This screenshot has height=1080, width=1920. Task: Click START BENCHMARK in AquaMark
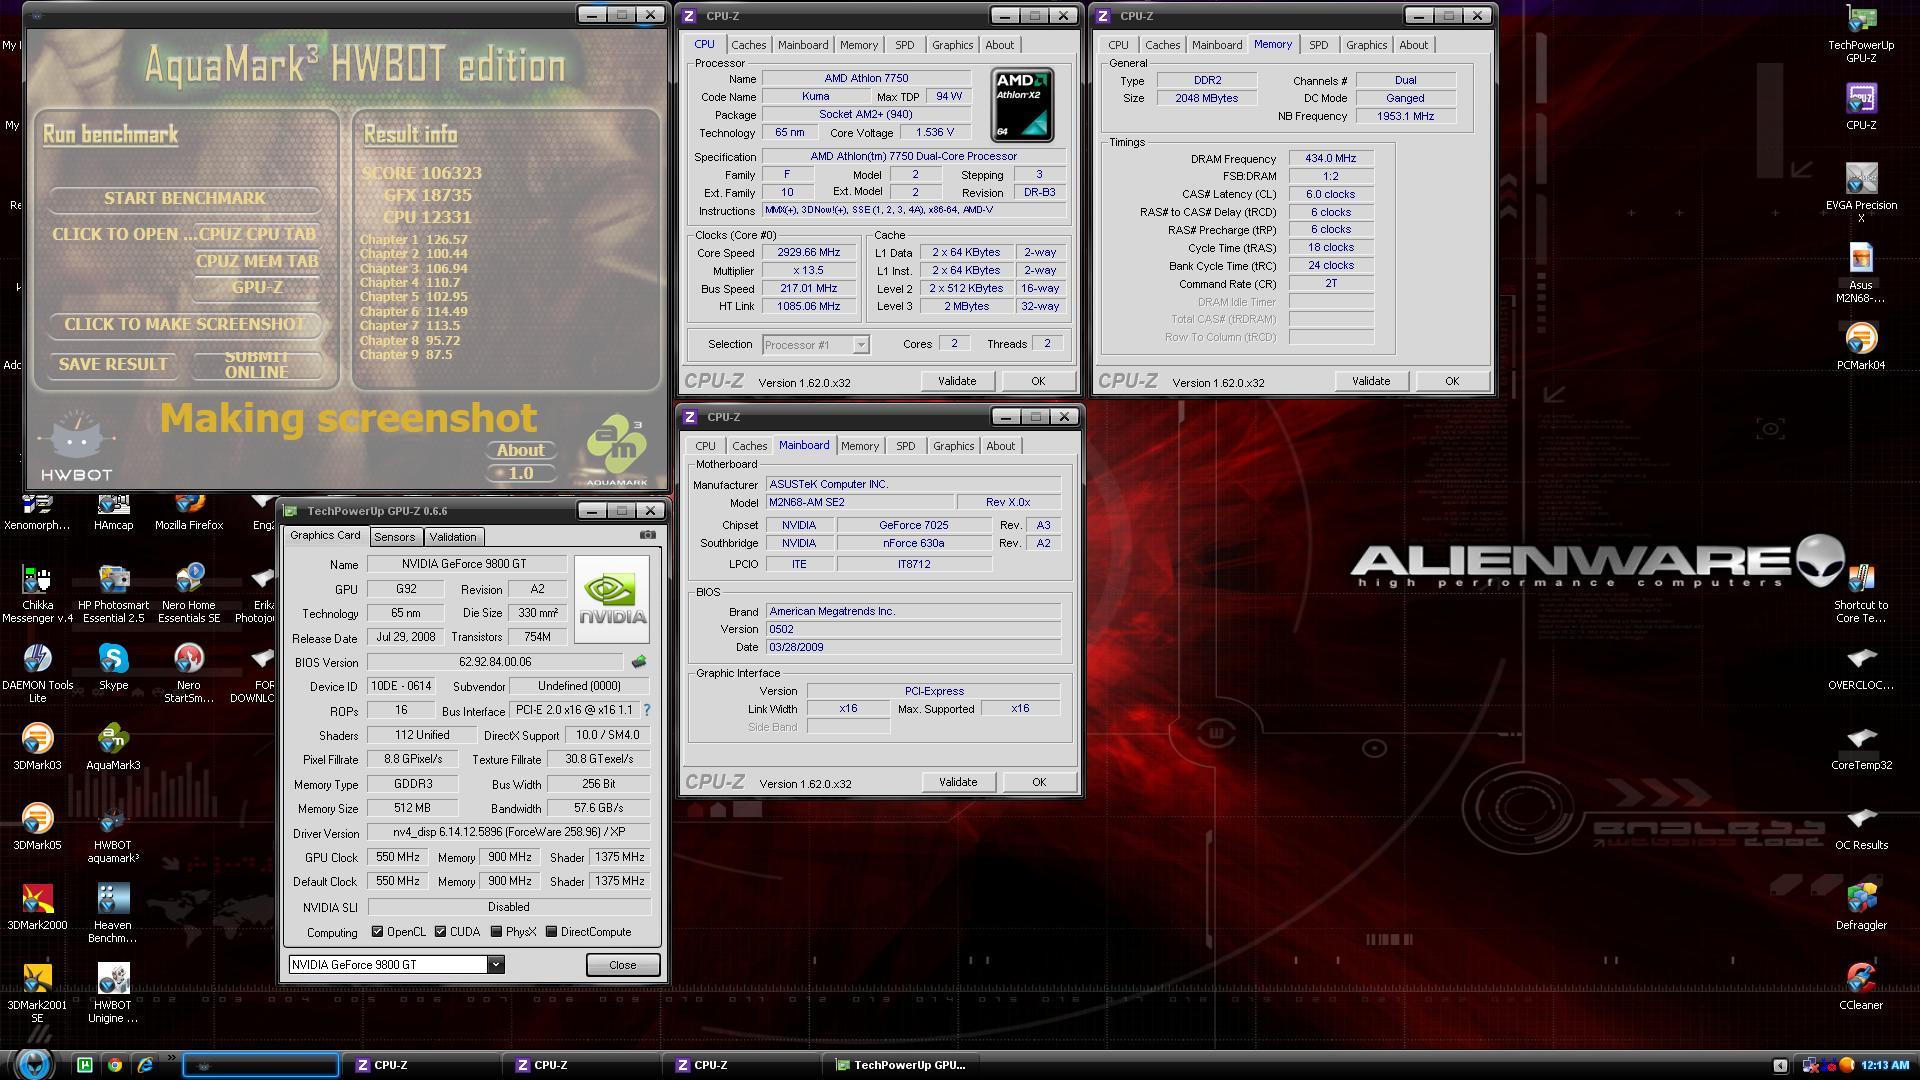(185, 198)
